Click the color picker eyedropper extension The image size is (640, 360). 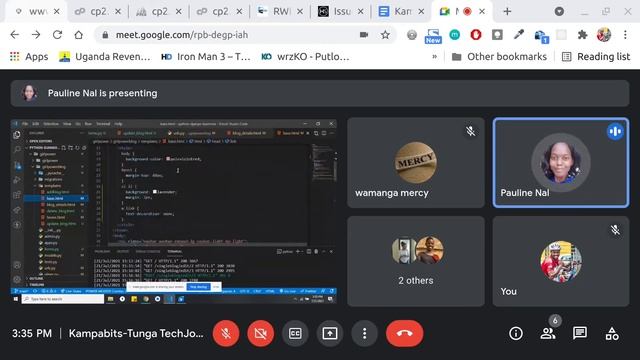point(518,35)
